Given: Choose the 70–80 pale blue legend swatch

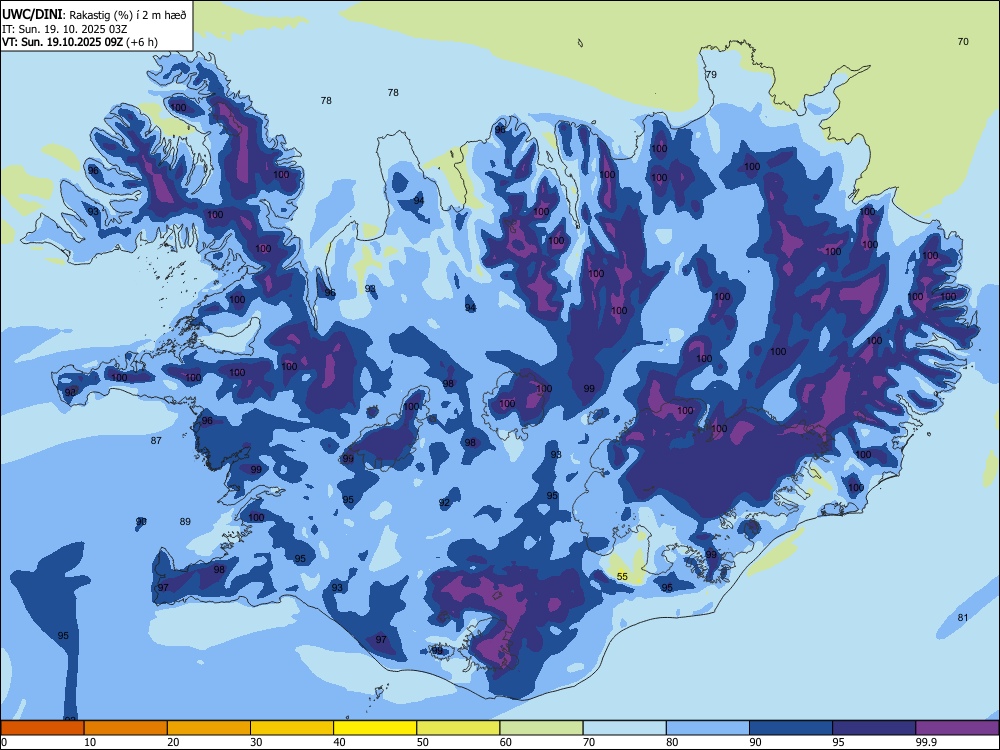Looking at the screenshot, I should (625, 728).
